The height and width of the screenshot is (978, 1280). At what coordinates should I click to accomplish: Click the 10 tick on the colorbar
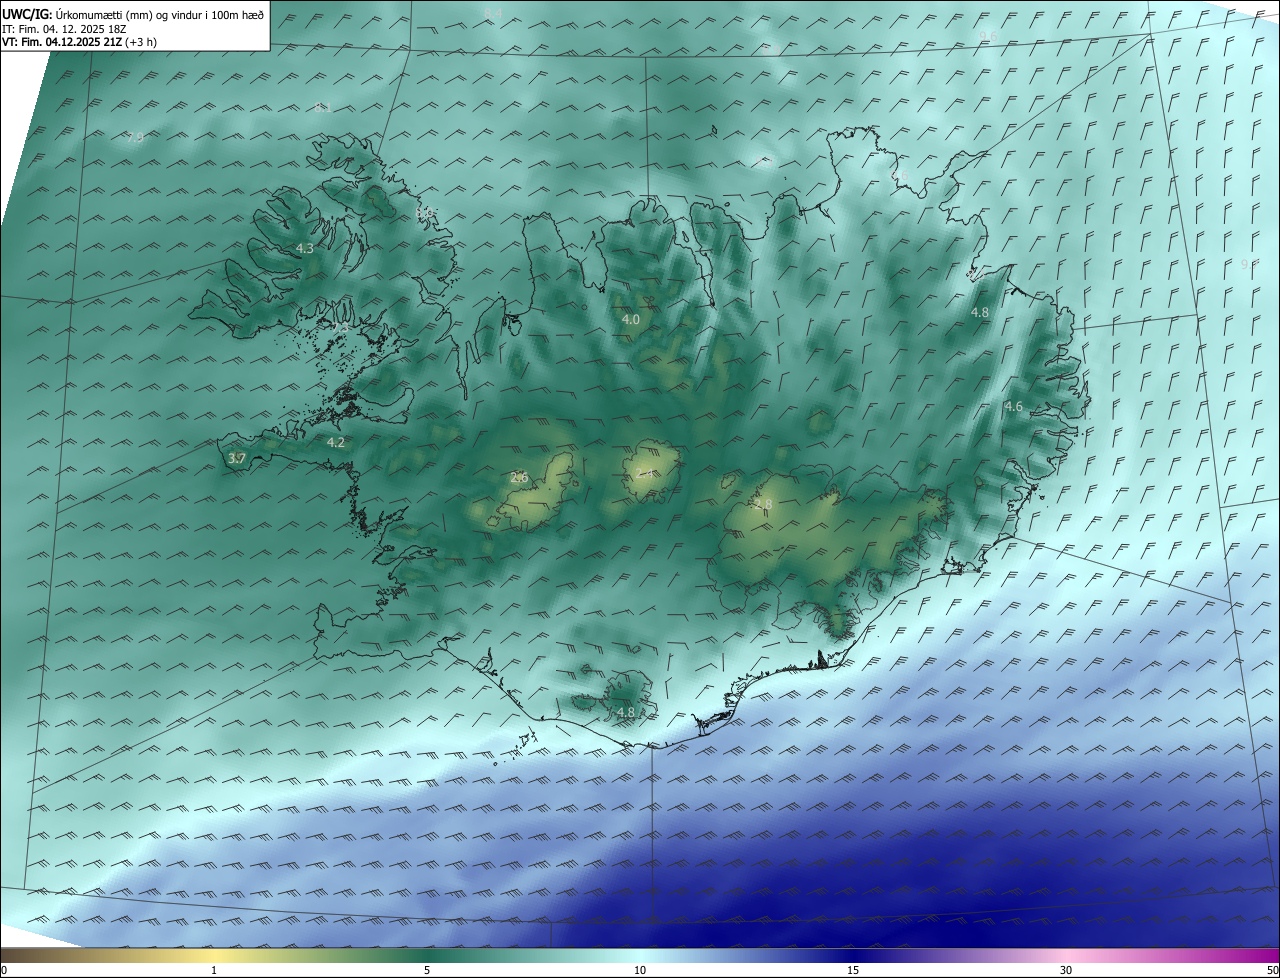click(x=640, y=970)
